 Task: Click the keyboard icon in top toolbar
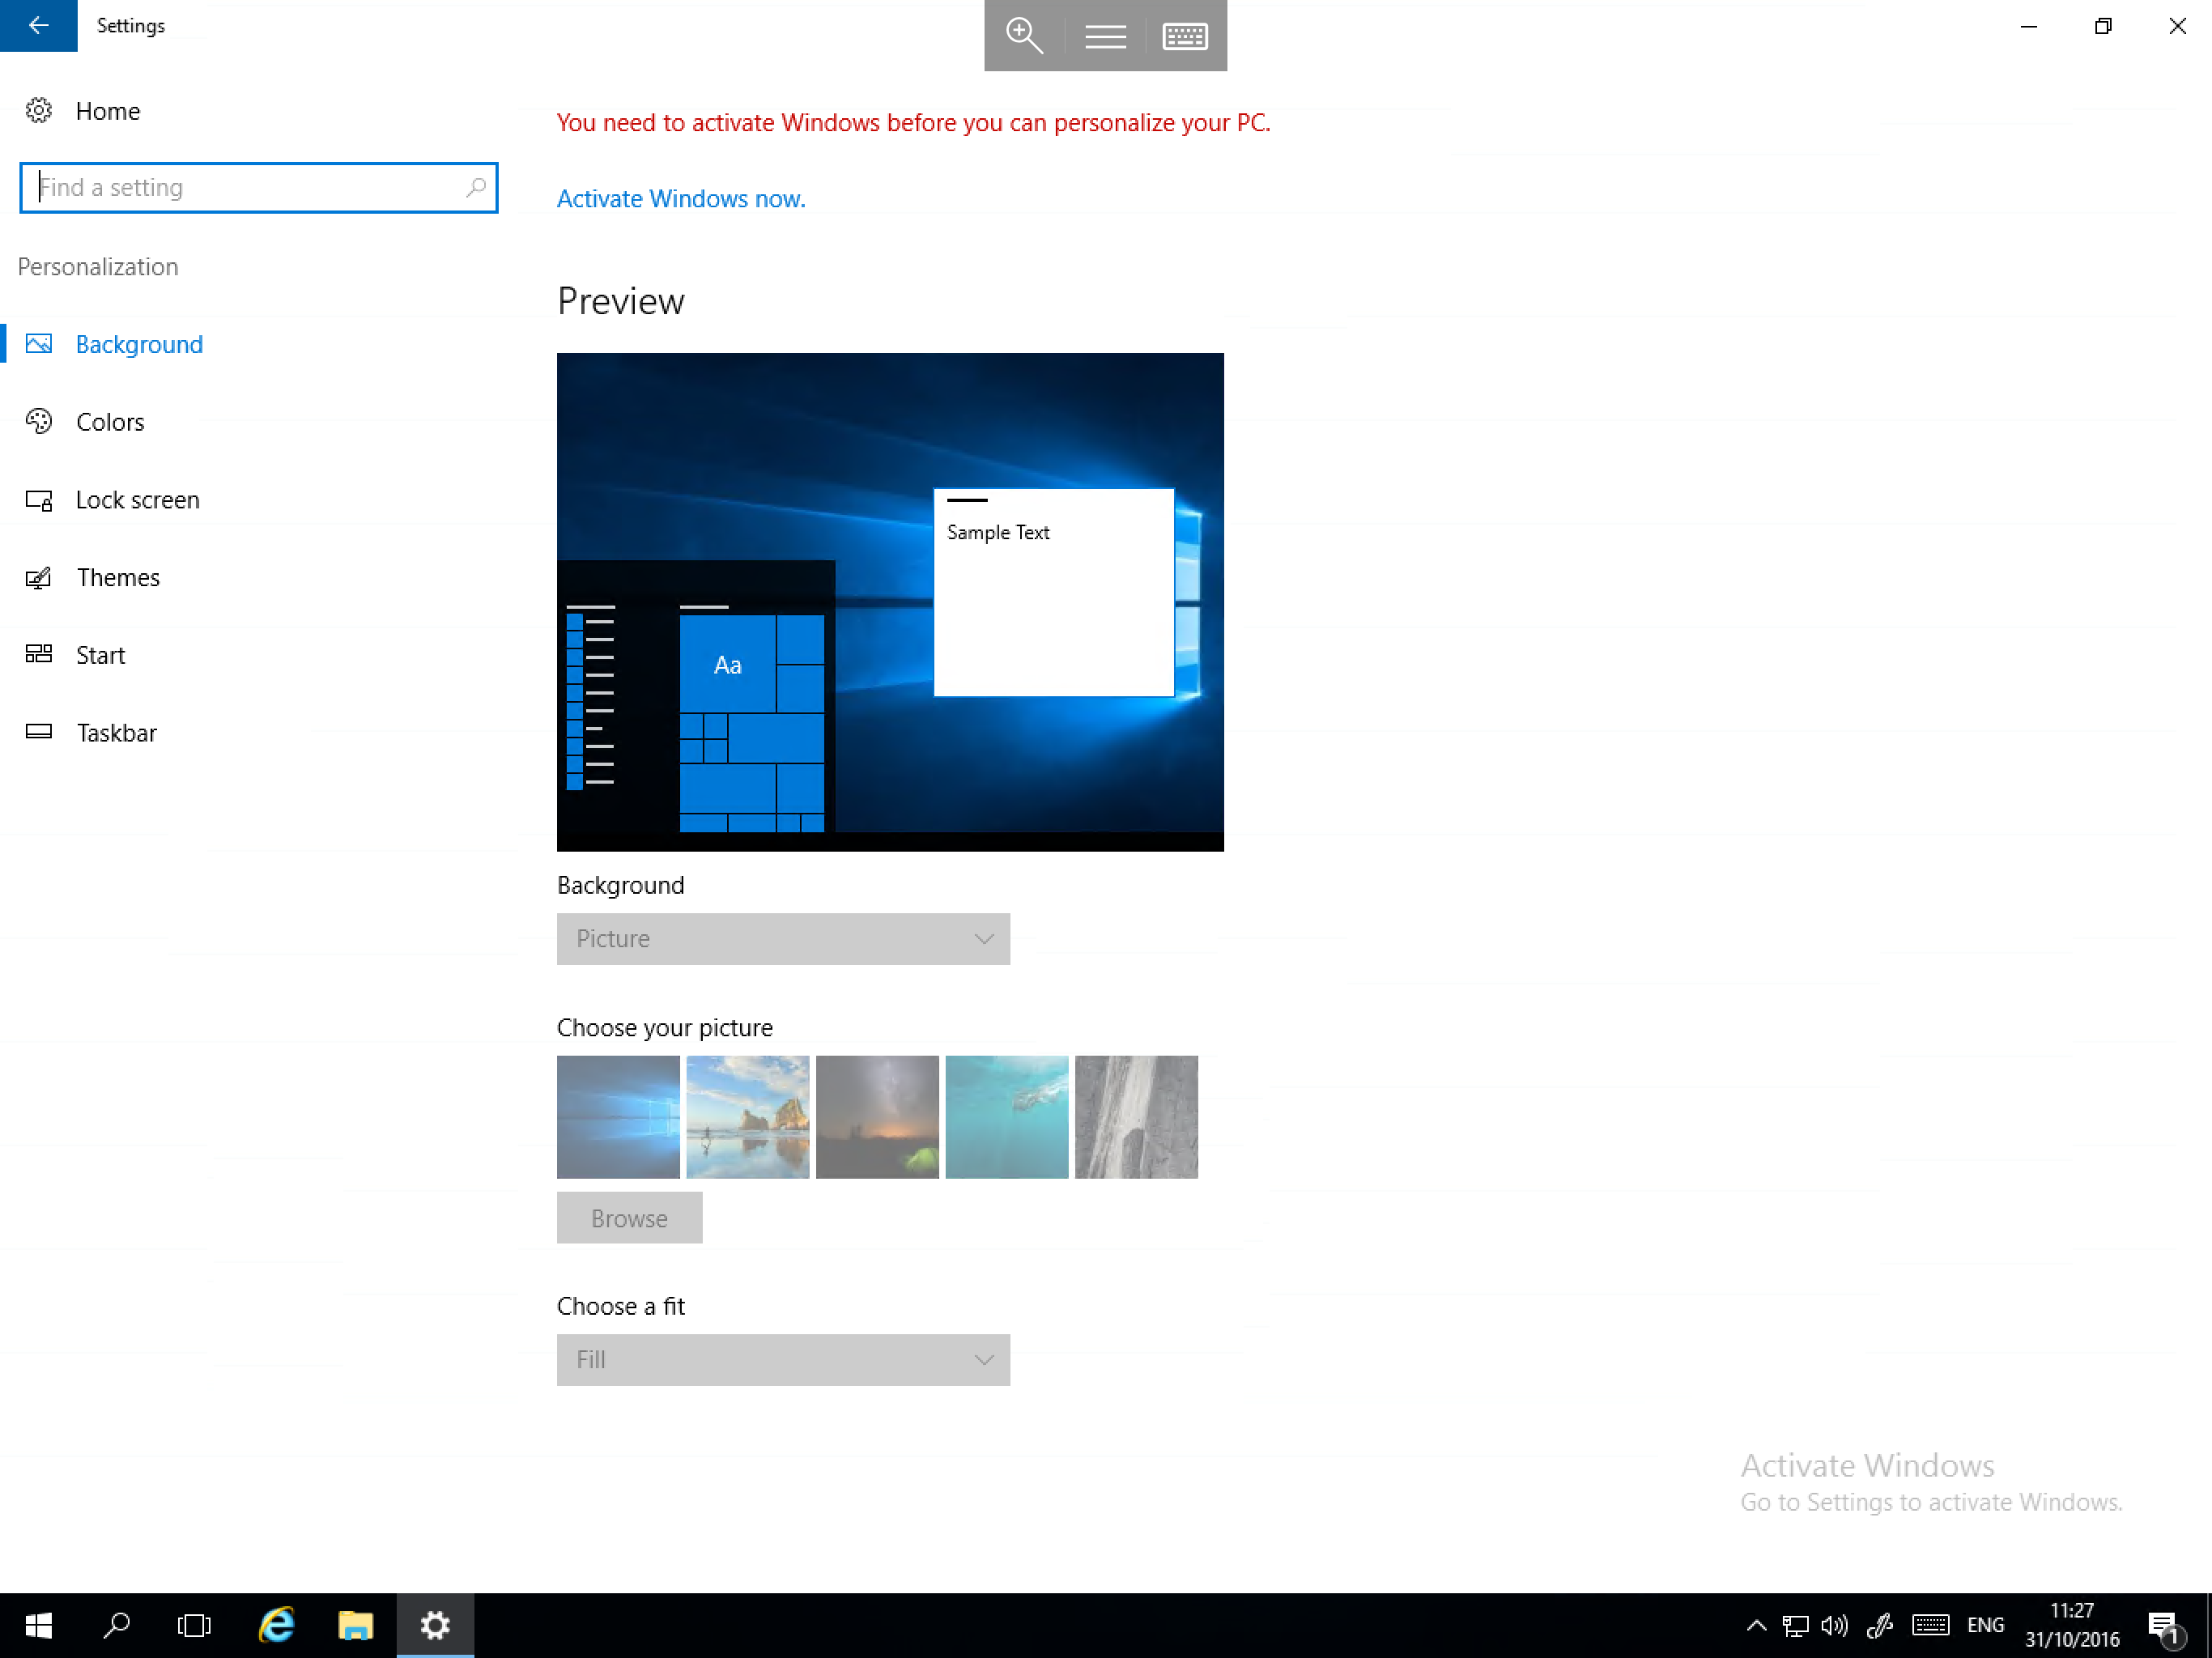(1185, 36)
